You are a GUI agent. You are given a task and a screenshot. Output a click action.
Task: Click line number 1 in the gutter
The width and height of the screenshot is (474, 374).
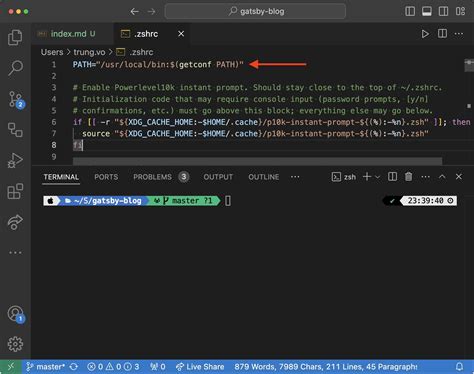point(54,64)
